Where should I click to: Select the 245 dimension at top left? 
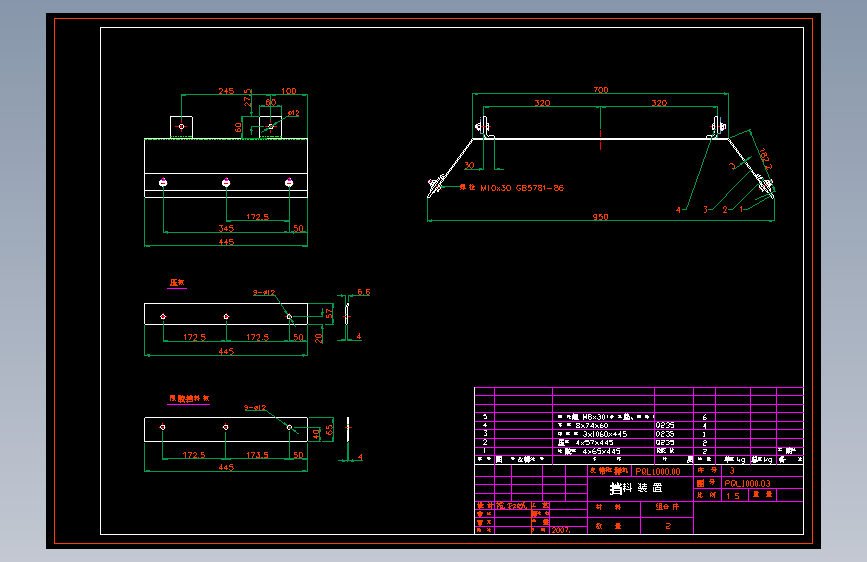226,91
